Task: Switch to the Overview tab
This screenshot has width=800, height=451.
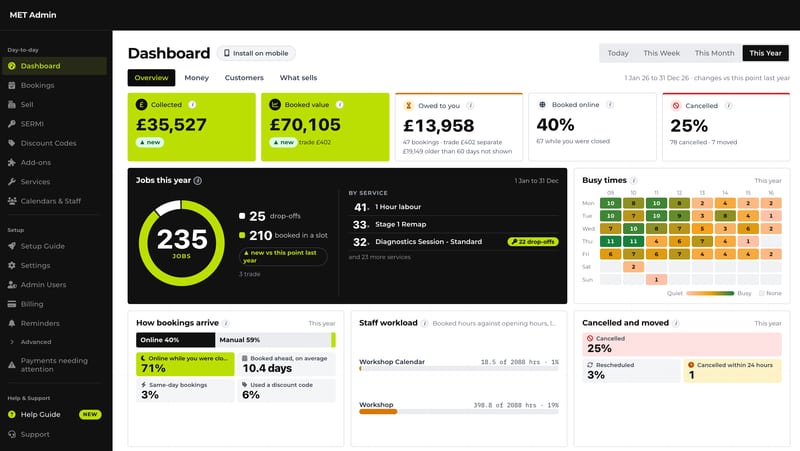Action: click(151, 78)
